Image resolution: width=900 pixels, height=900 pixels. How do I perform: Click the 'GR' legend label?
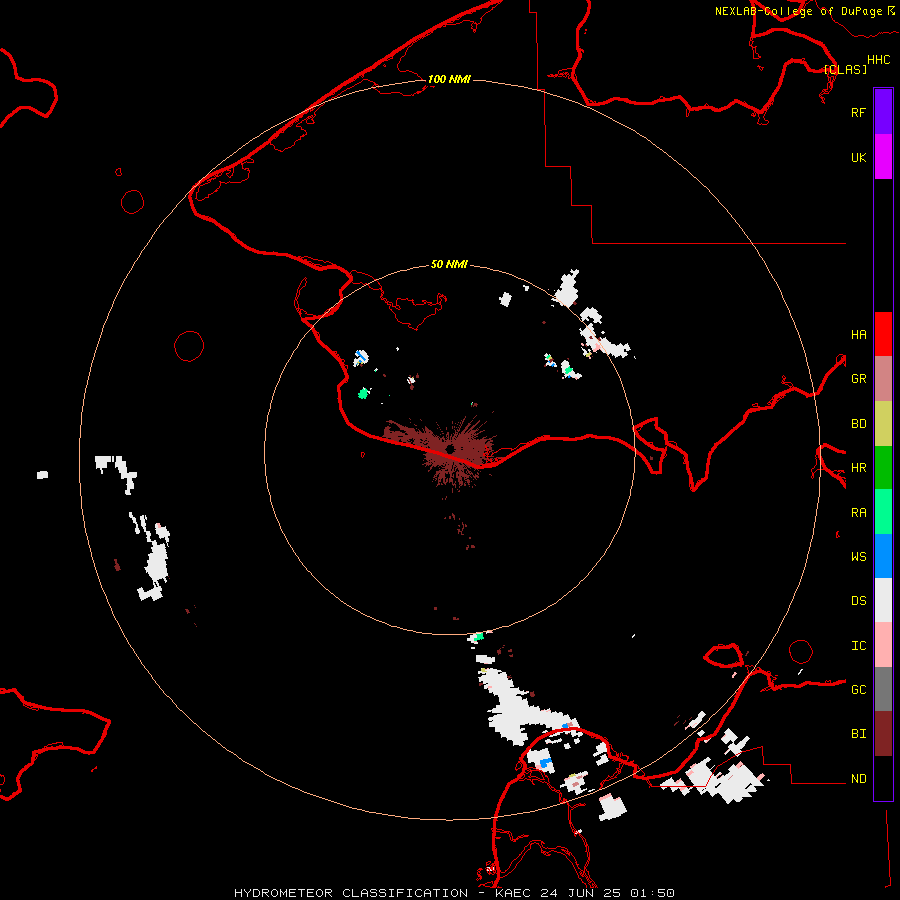(x=858, y=379)
